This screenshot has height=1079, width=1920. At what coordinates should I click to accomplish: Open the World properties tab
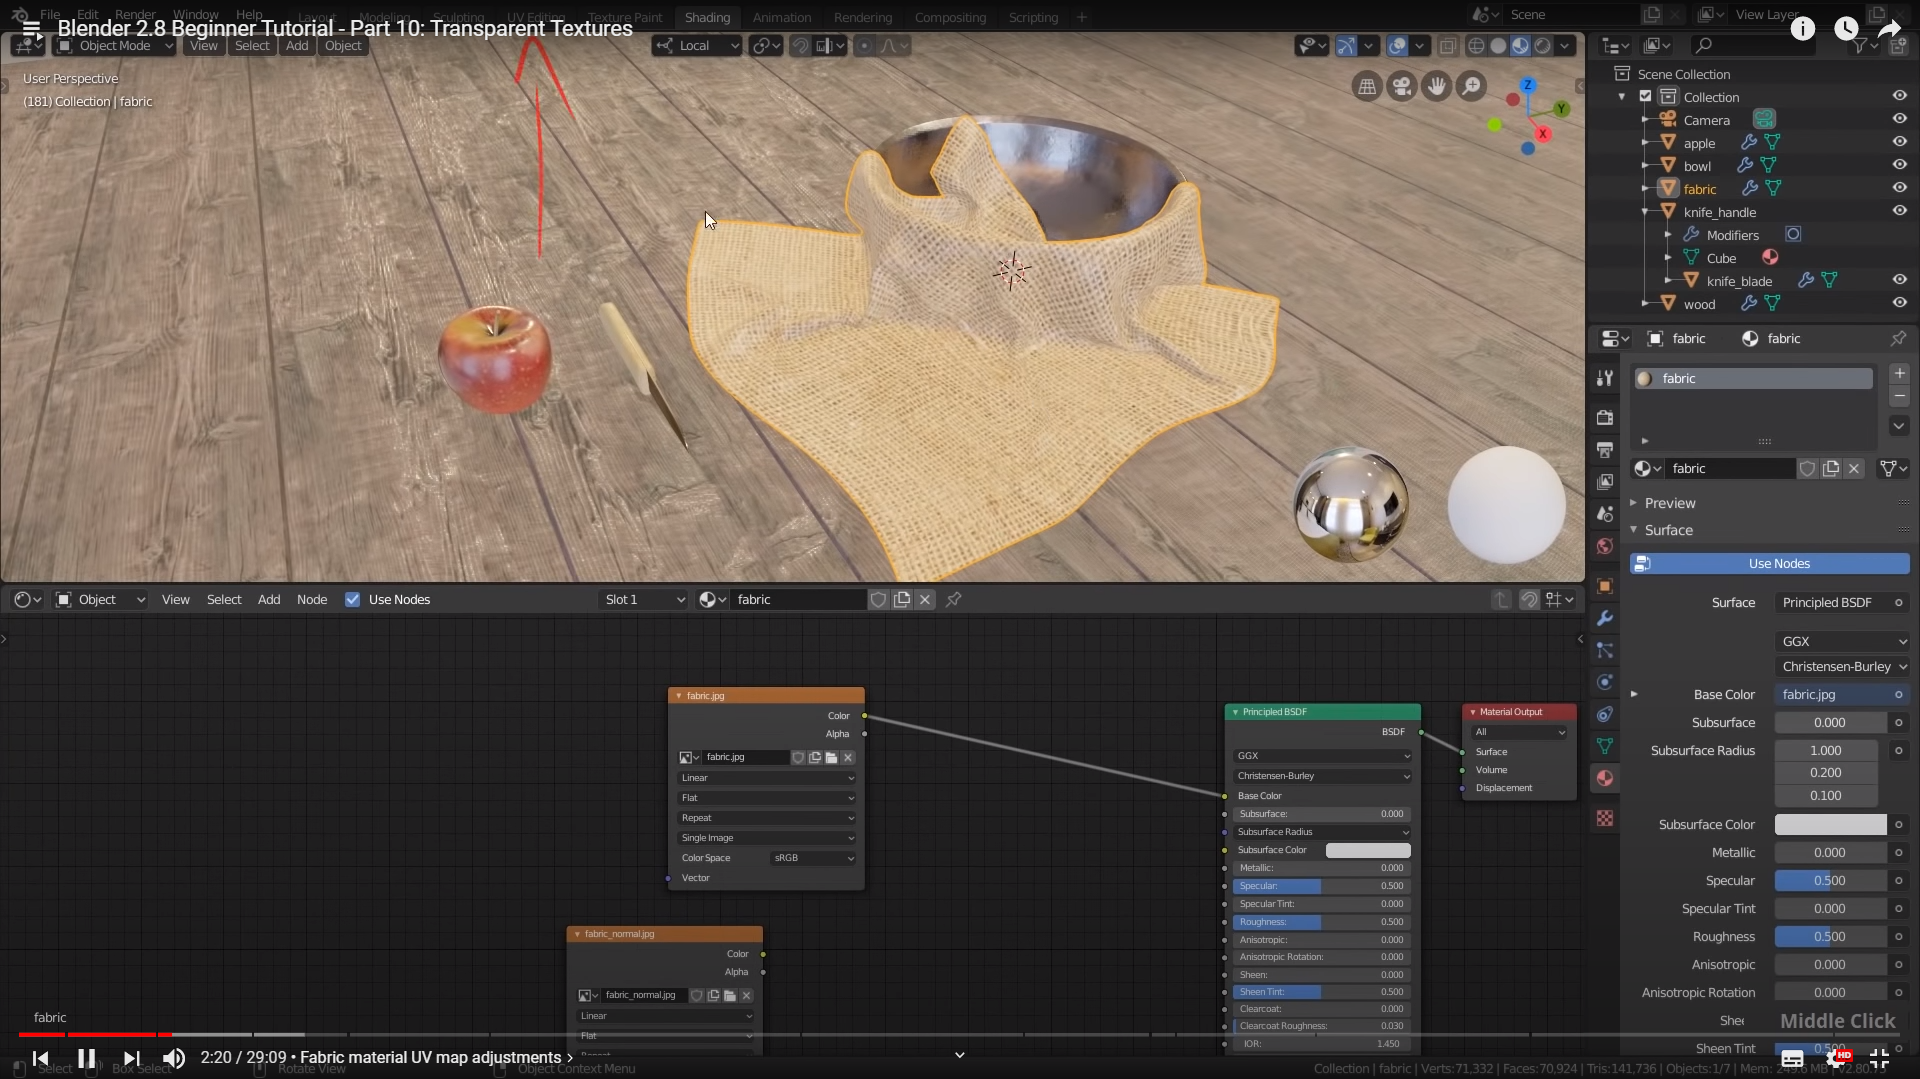pos(1605,546)
